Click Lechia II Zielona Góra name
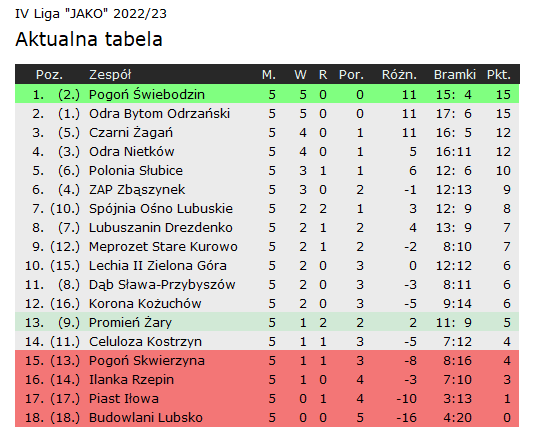Image resolution: width=534 pixels, height=434 pixels. [158, 266]
